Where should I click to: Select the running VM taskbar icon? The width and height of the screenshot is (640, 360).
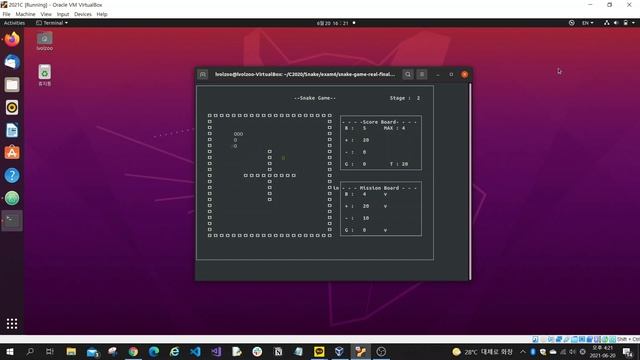coord(360,352)
